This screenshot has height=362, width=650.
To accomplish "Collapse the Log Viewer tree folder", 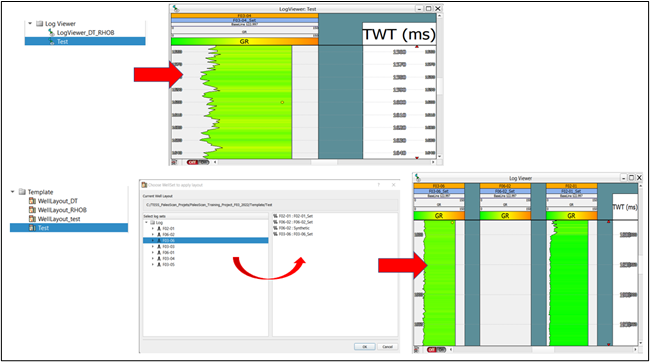I will click(x=30, y=24).
